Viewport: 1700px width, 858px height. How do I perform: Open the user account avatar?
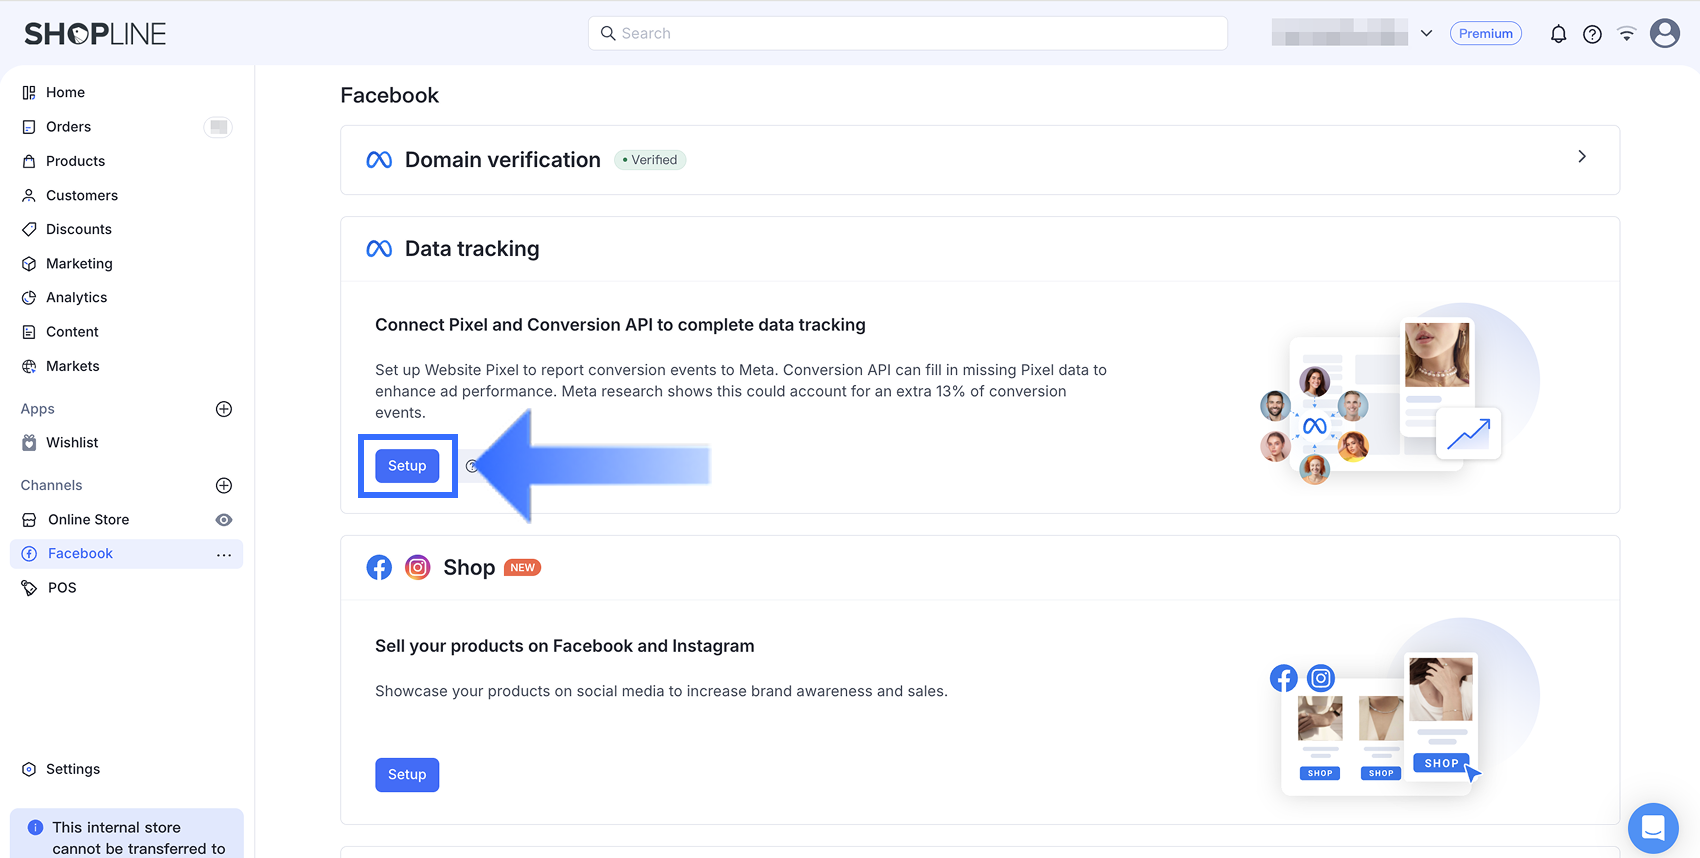point(1665,33)
